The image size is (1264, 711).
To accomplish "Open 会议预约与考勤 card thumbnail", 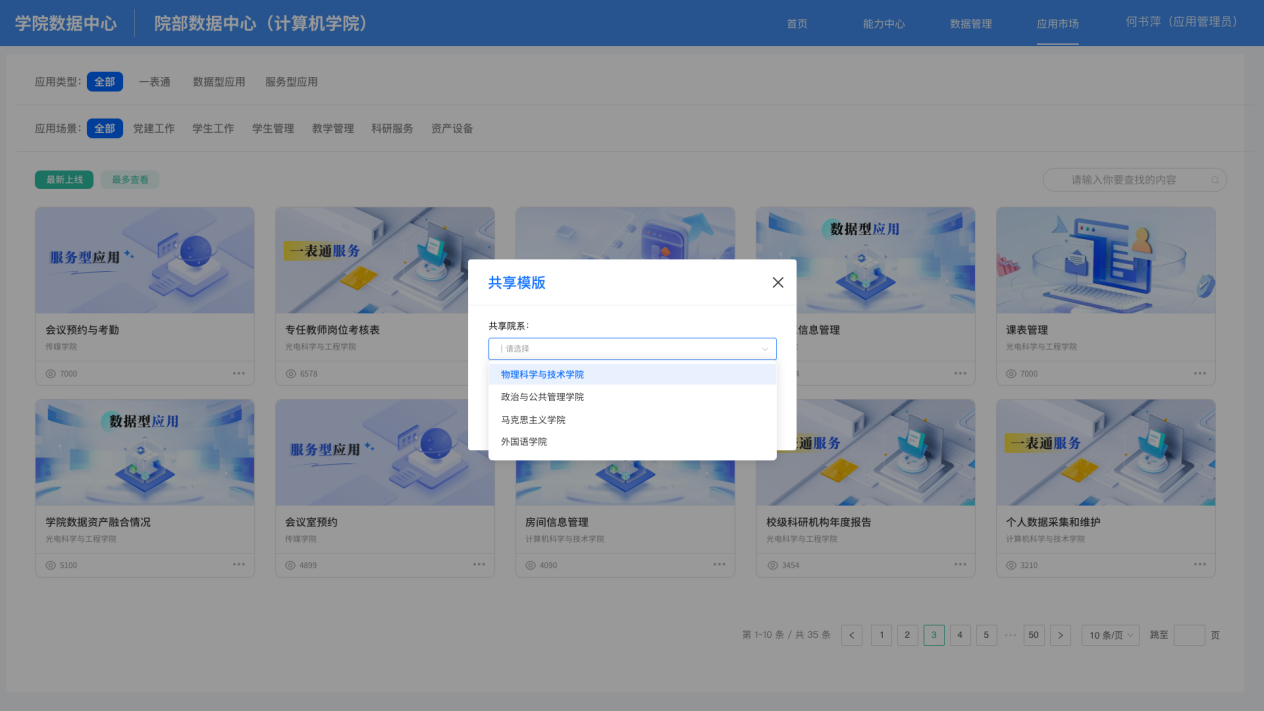I will 145,260.
